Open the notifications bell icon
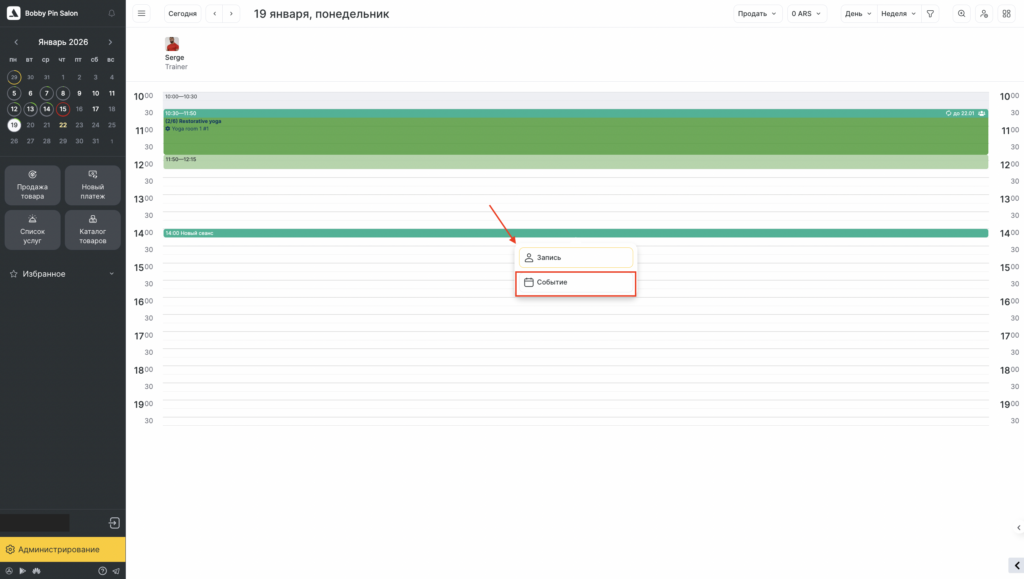The width and height of the screenshot is (1024, 579). tap(111, 14)
